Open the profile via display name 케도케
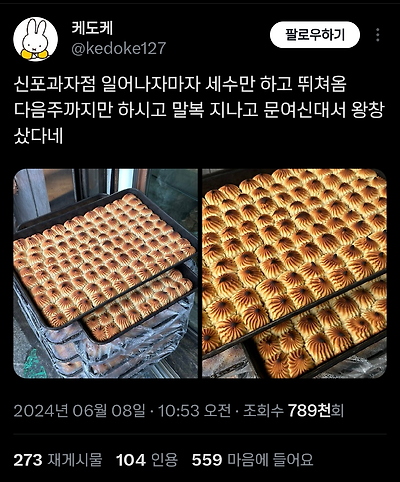 pos(92,28)
